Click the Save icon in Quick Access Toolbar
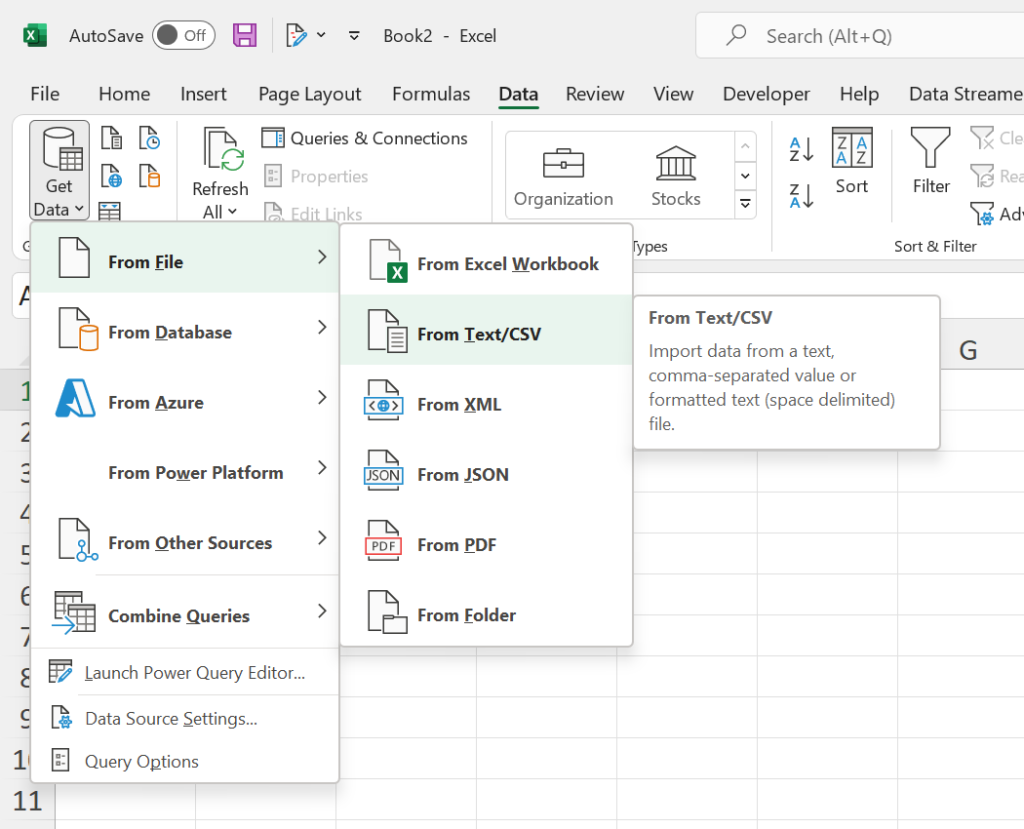Viewport: 1024px width, 829px height. pyautogui.click(x=244, y=34)
